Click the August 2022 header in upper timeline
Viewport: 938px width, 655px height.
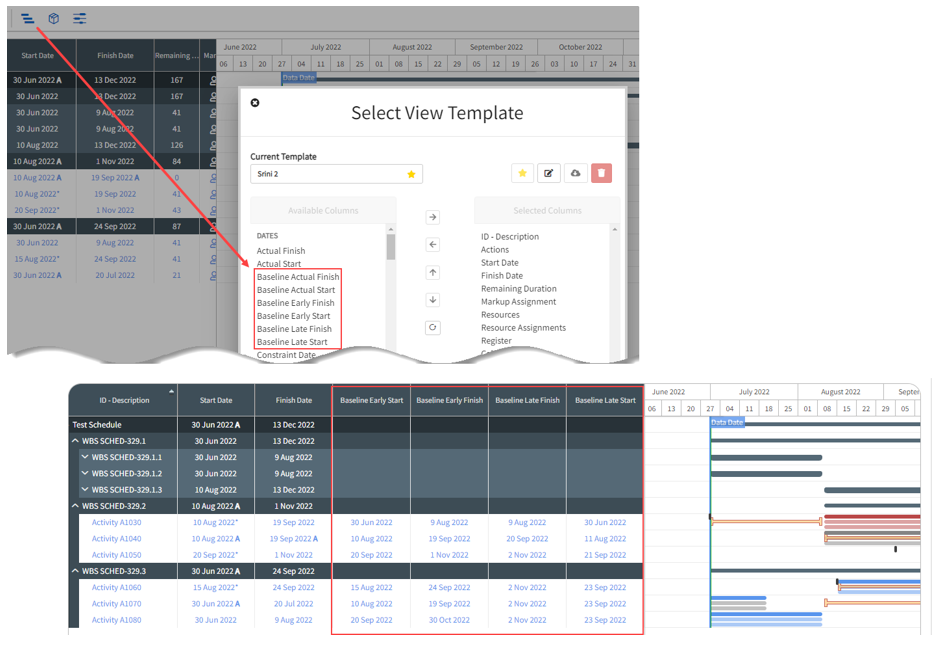[412, 47]
